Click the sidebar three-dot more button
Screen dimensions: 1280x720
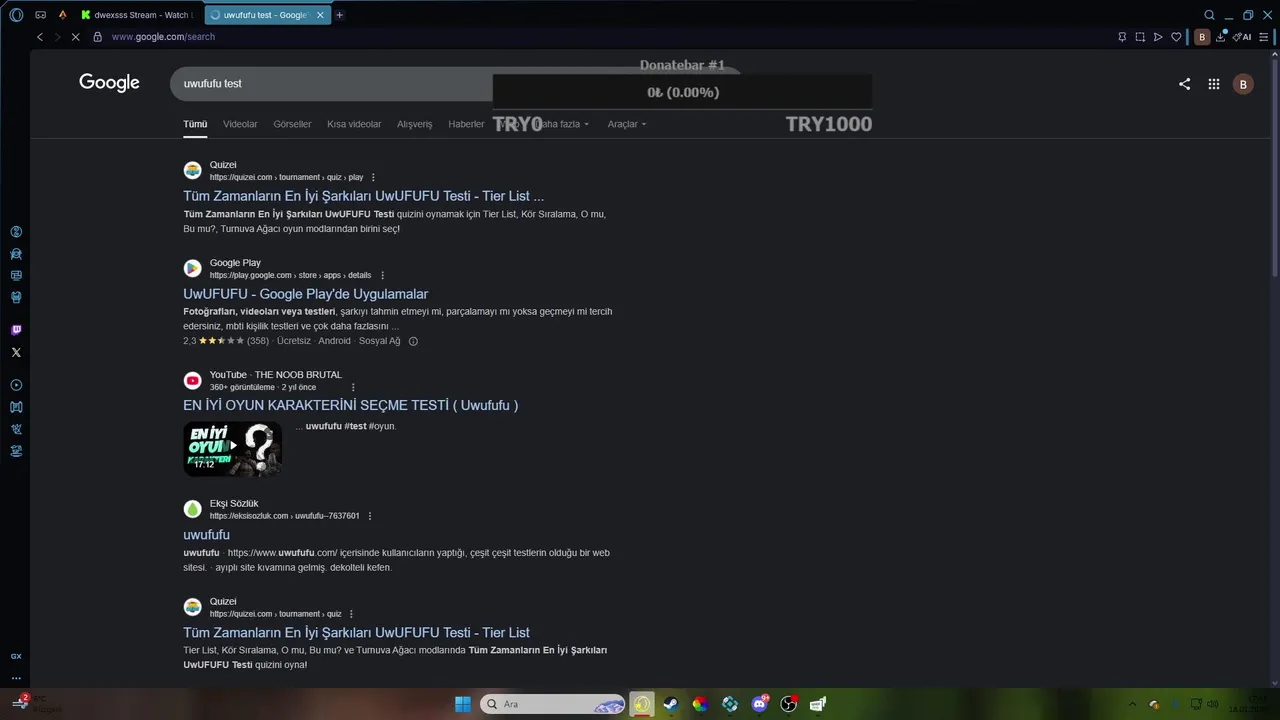(x=16, y=678)
